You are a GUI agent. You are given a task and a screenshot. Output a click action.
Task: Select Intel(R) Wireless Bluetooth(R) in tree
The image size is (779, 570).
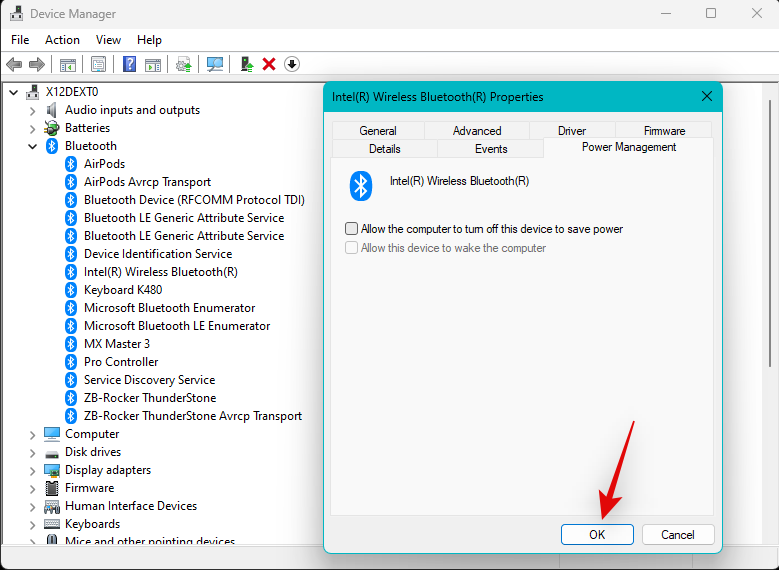click(x=160, y=272)
